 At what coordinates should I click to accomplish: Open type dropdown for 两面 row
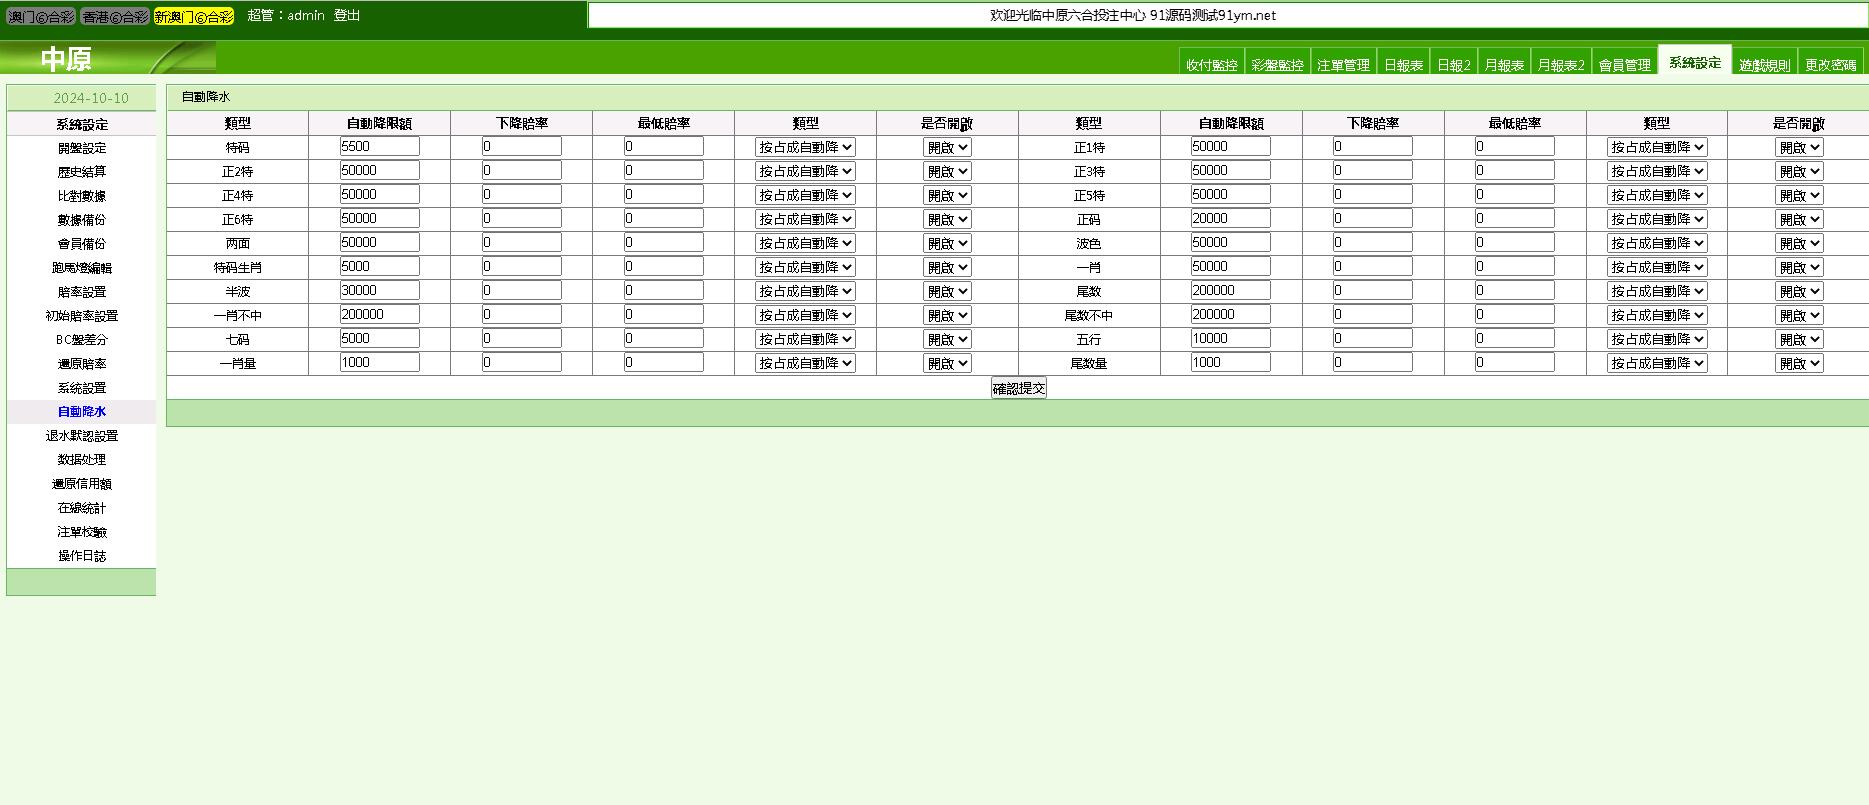pyautogui.click(x=805, y=243)
